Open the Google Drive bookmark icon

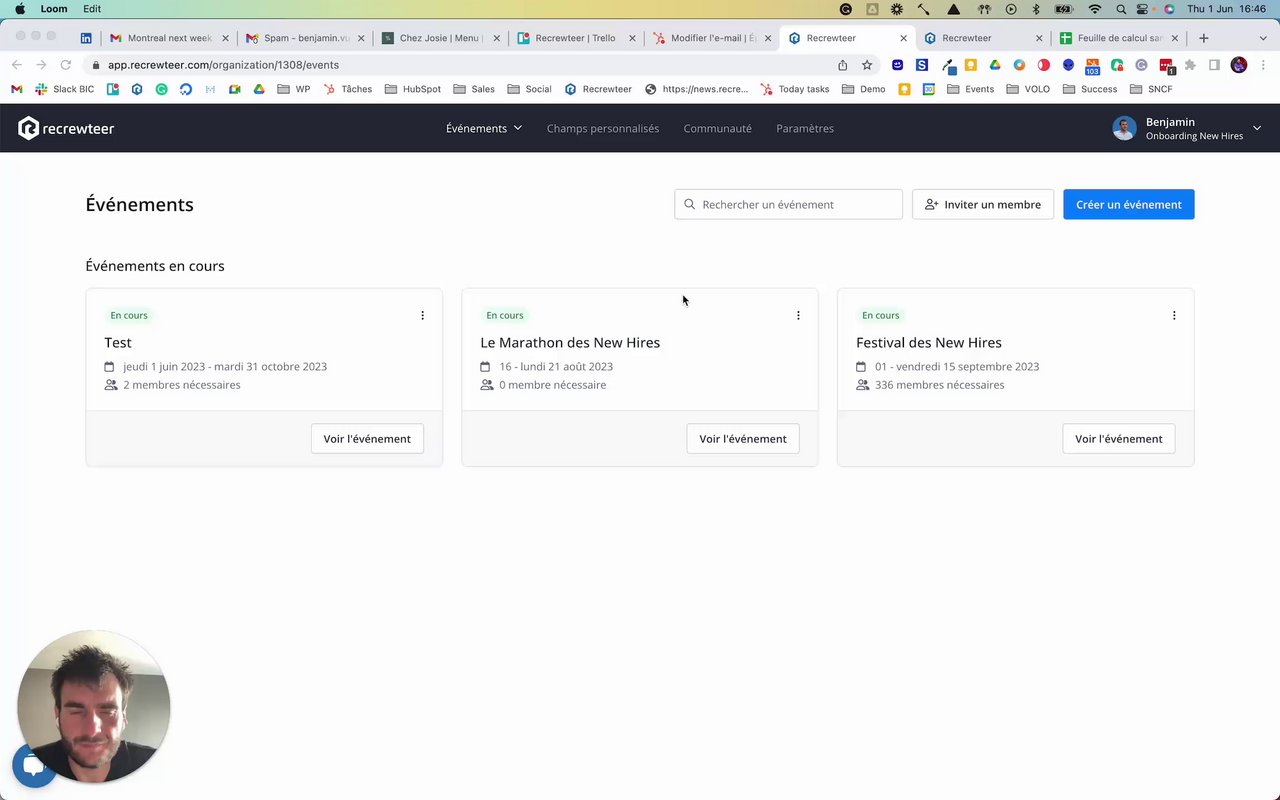259,89
